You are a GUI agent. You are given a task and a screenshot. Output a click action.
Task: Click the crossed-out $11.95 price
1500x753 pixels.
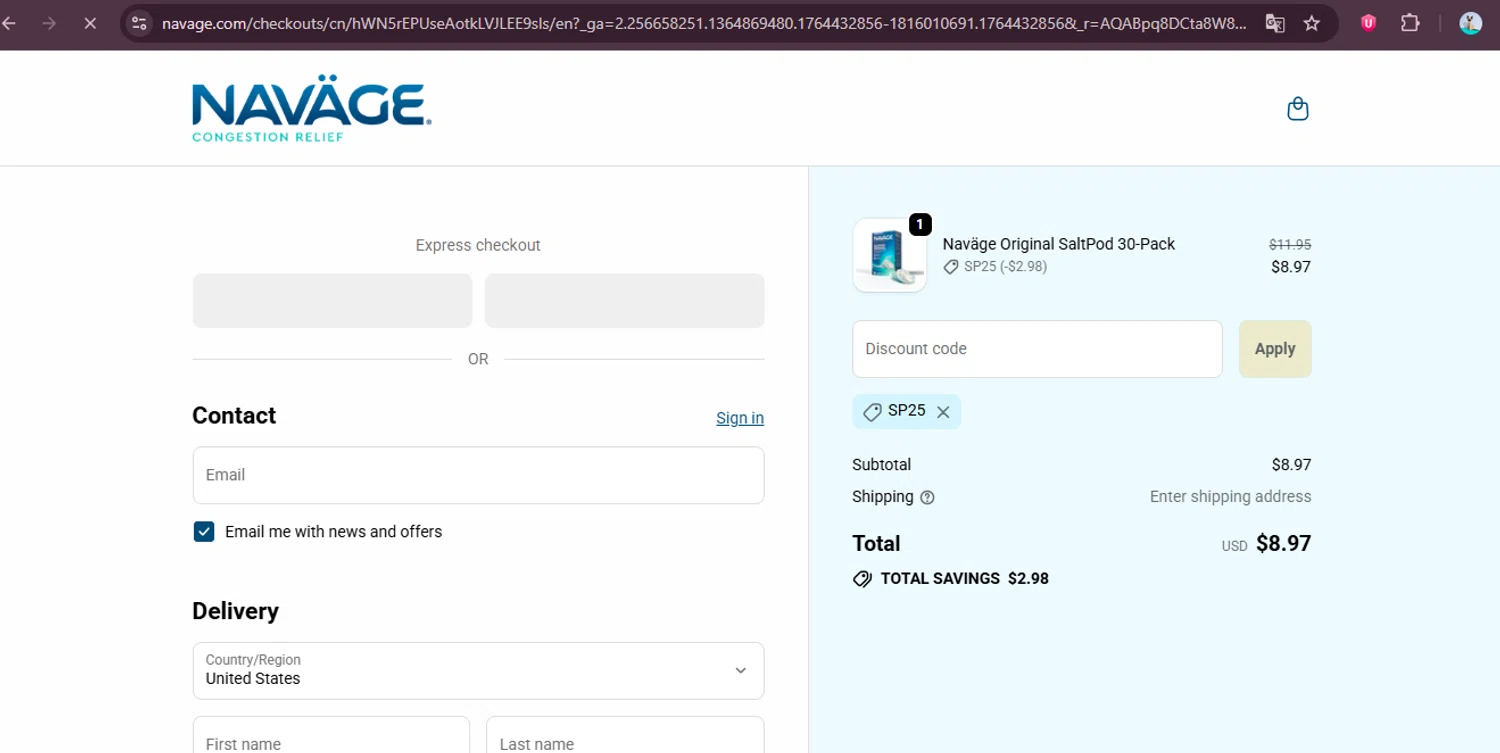coord(1290,244)
